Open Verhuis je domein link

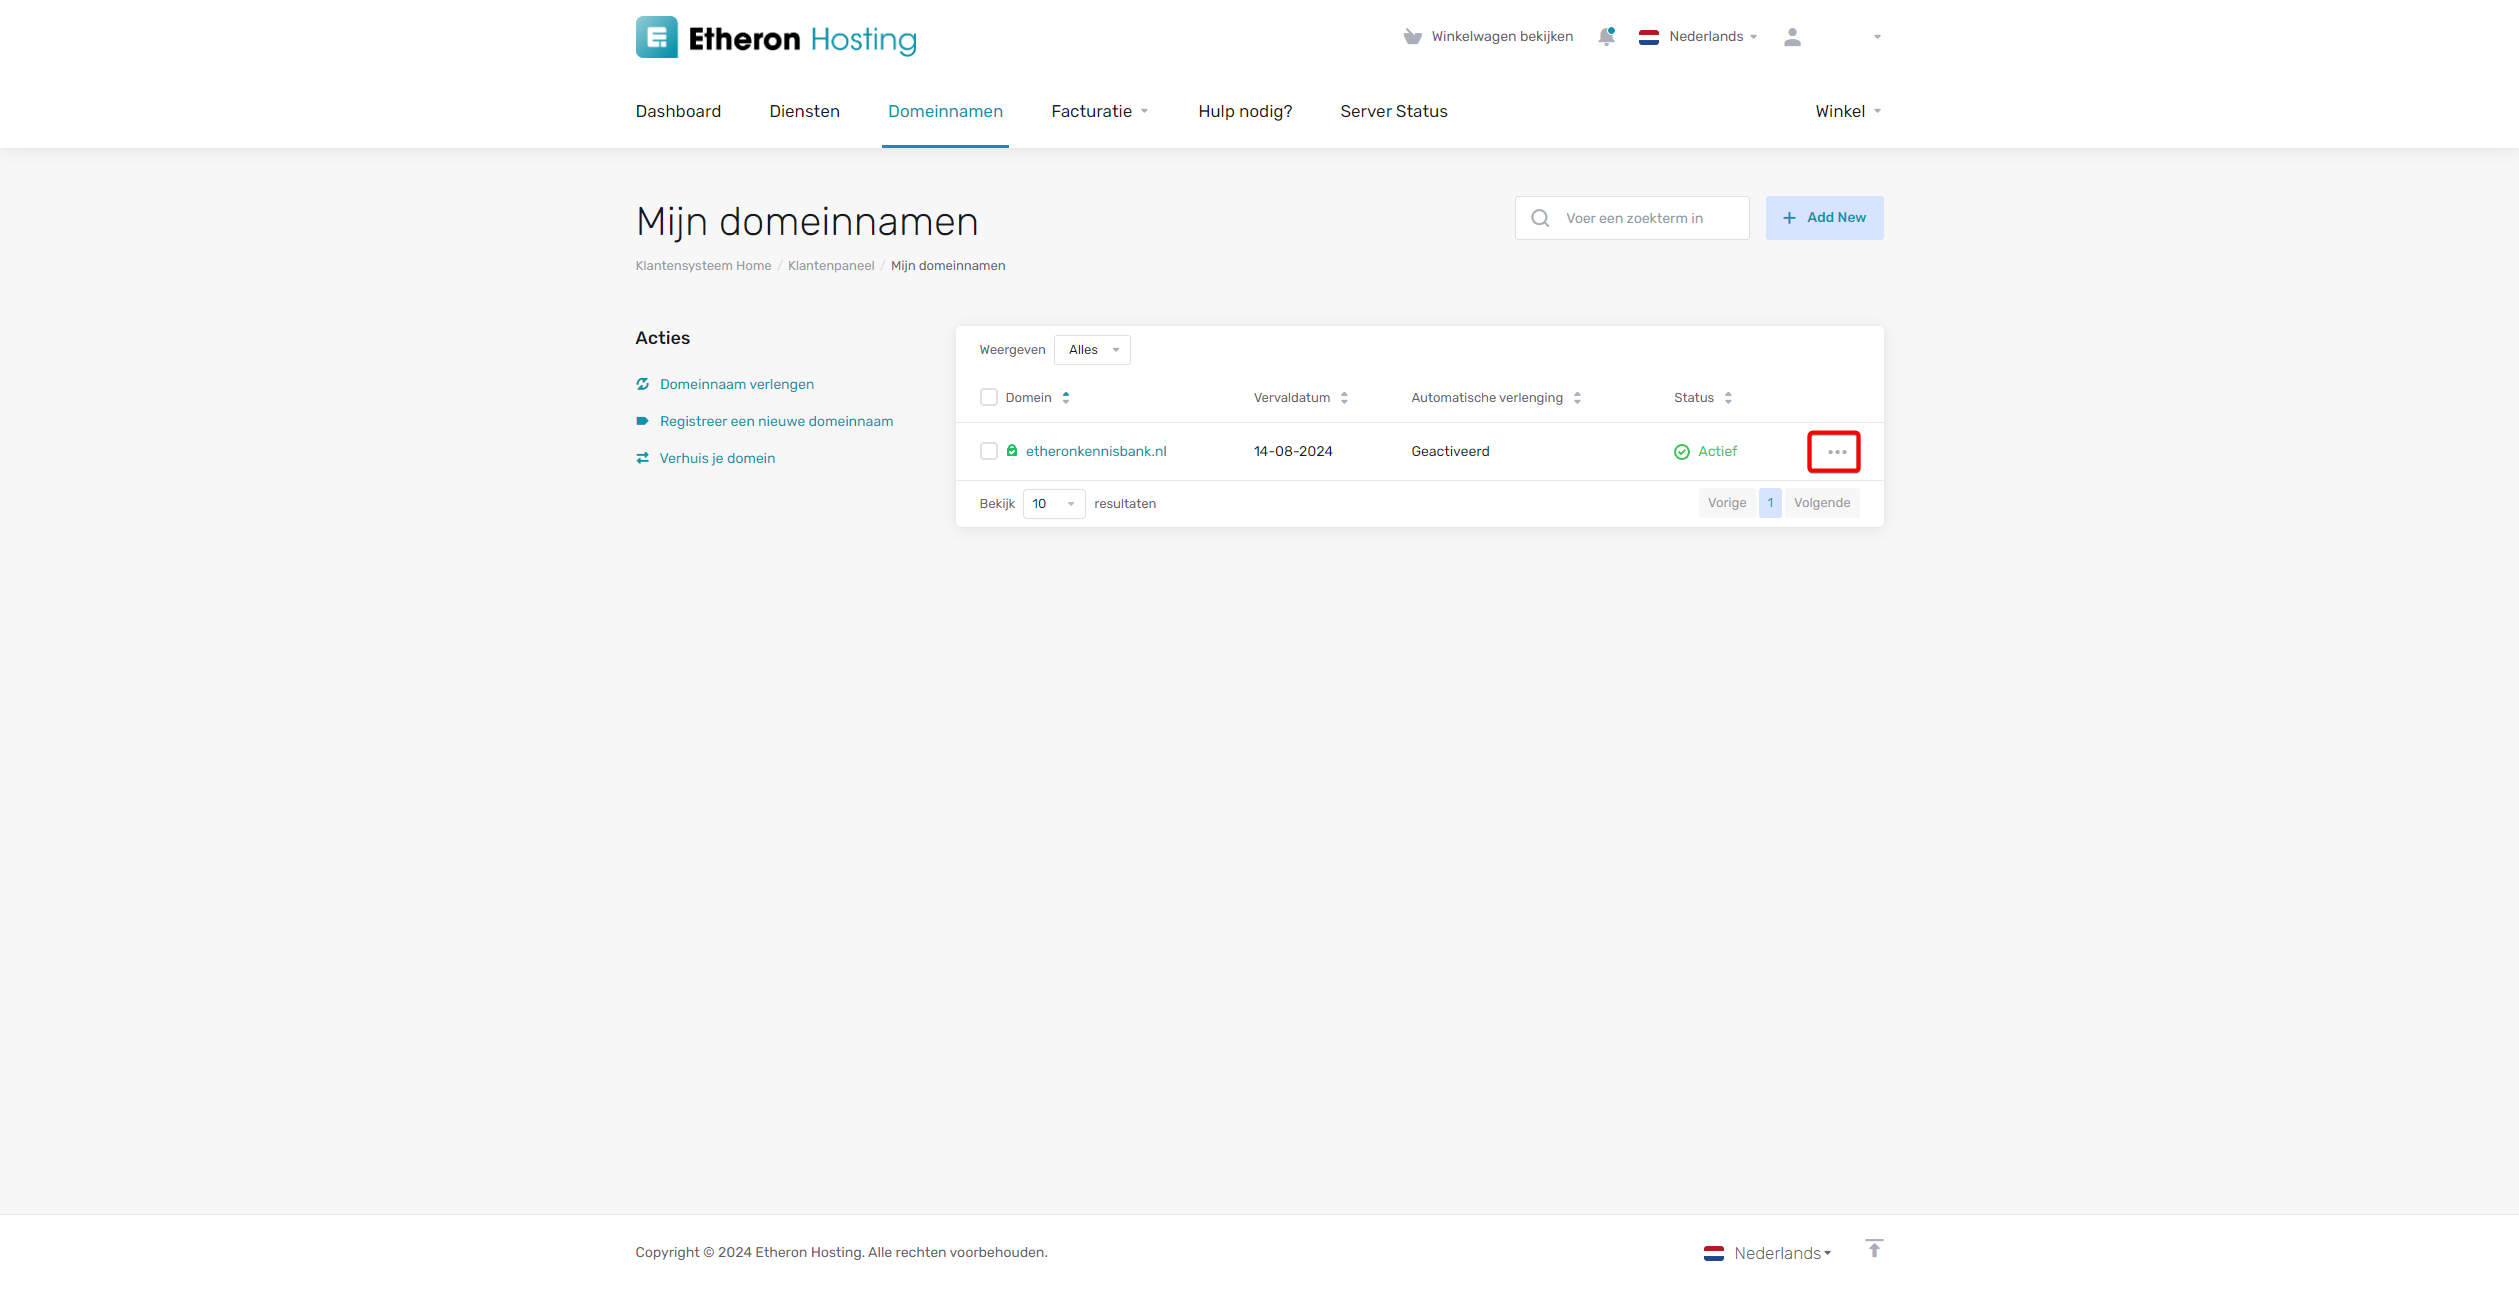717,459
